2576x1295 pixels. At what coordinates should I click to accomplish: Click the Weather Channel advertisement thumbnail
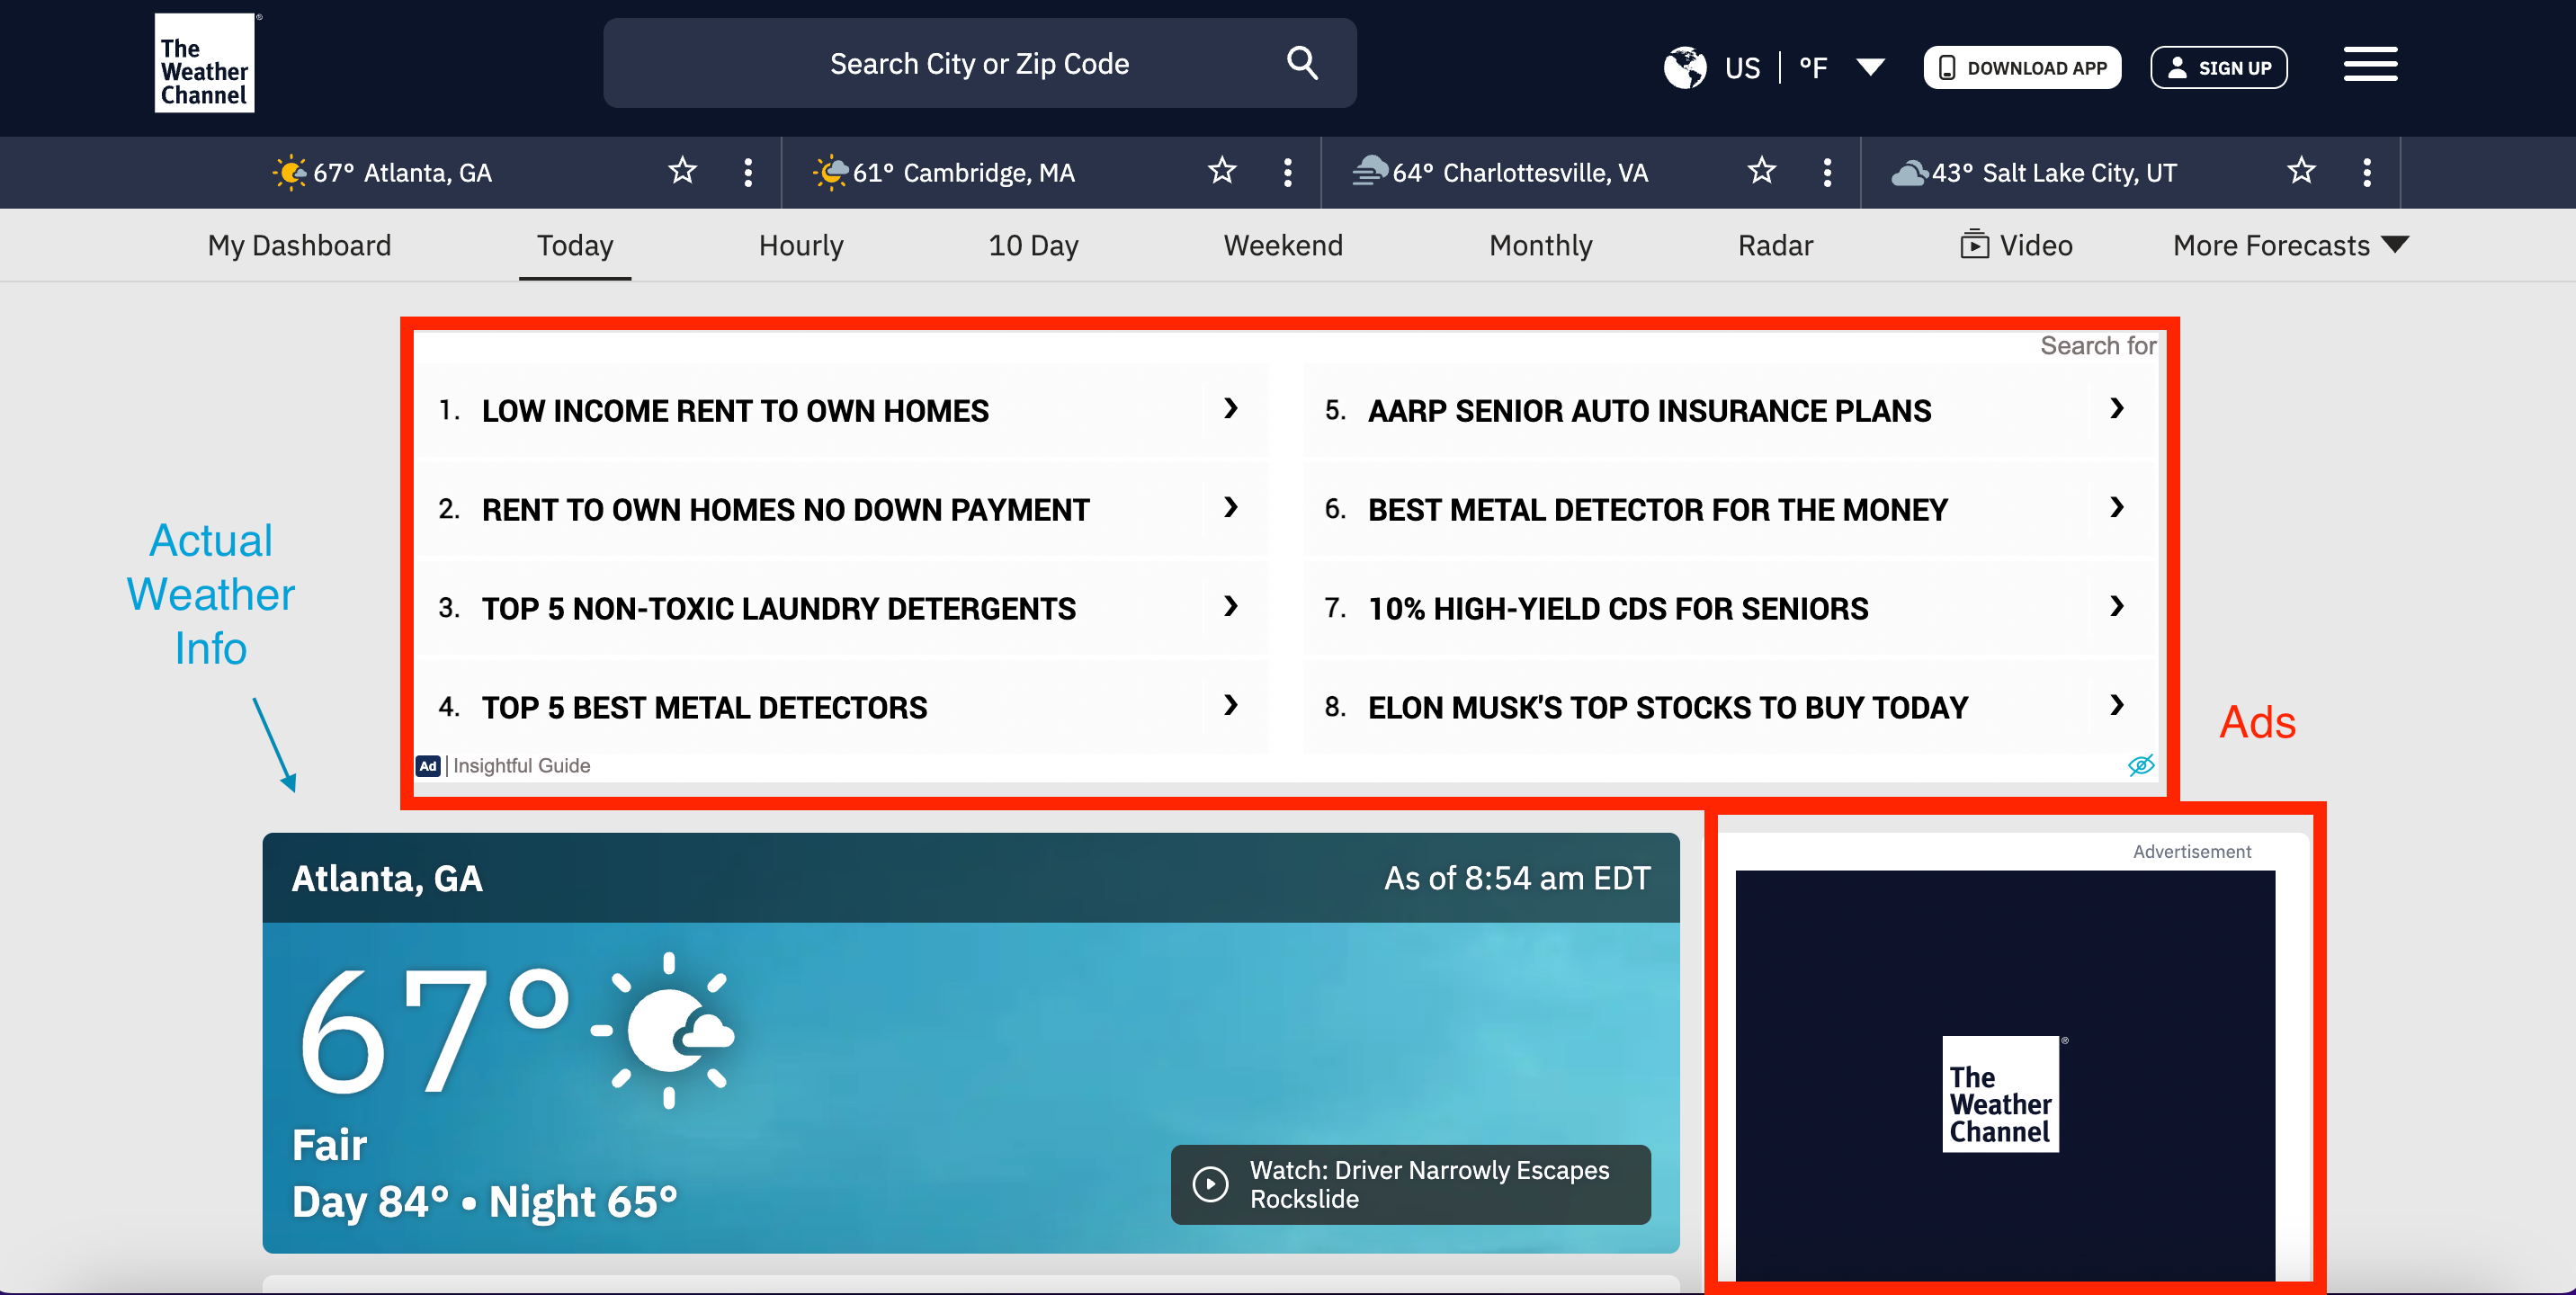[x=2005, y=1076]
